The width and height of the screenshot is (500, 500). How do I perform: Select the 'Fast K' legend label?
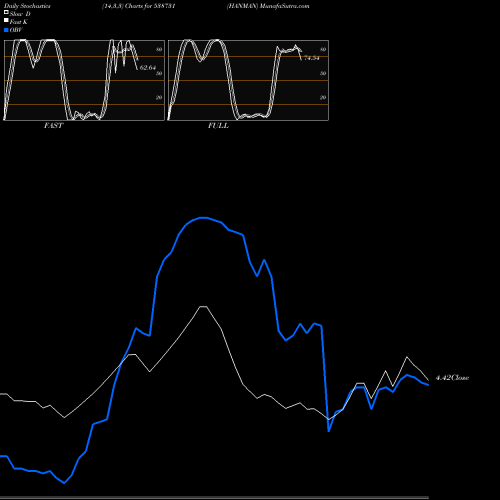click(19, 22)
